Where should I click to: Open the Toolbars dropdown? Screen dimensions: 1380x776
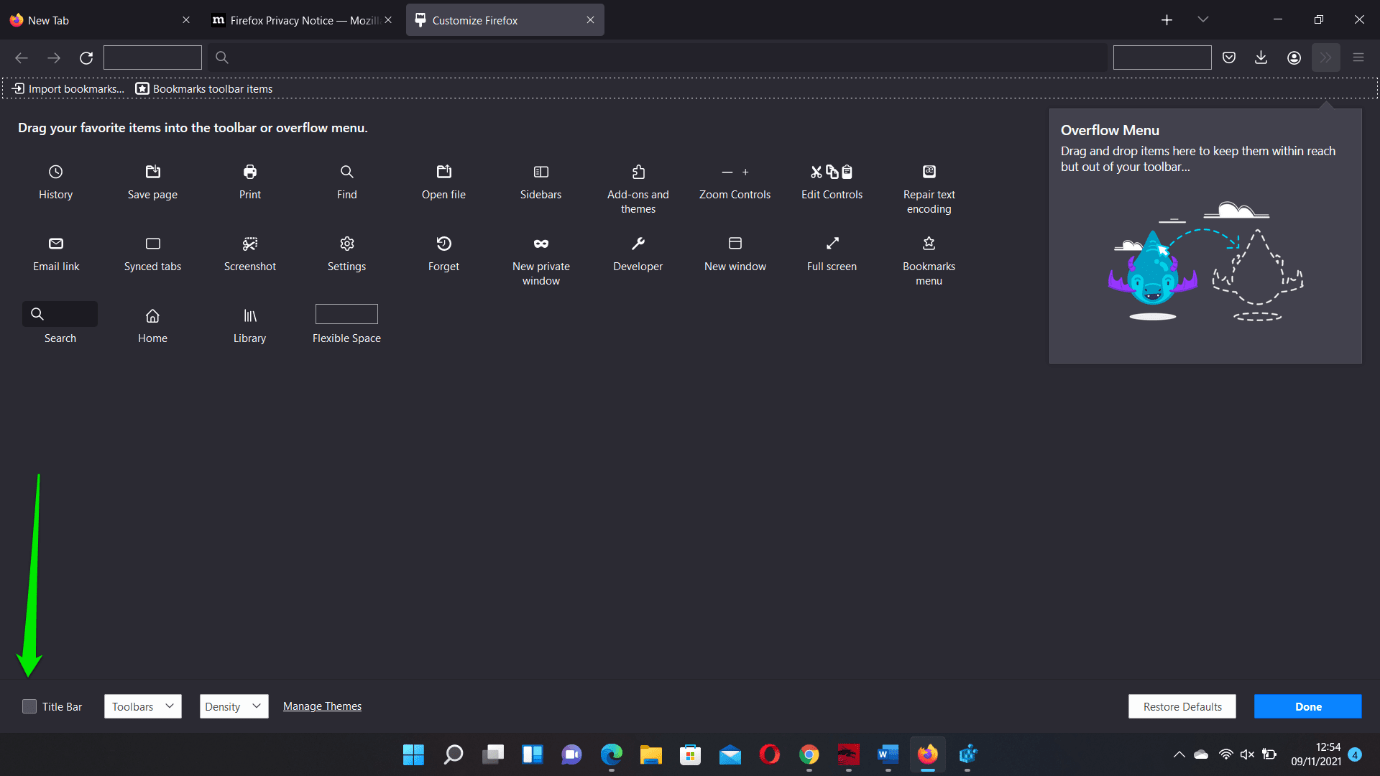click(x=143, y=707)
